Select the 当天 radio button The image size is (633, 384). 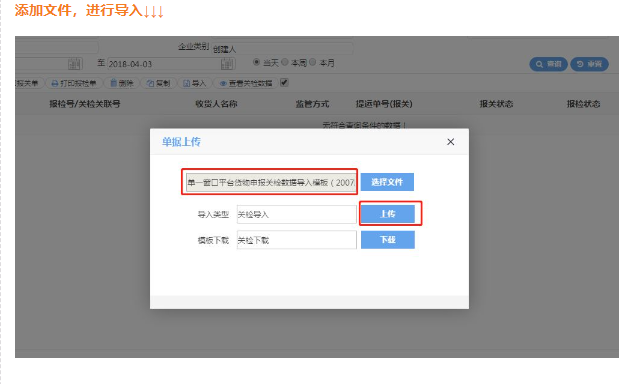tap(256, 62)
